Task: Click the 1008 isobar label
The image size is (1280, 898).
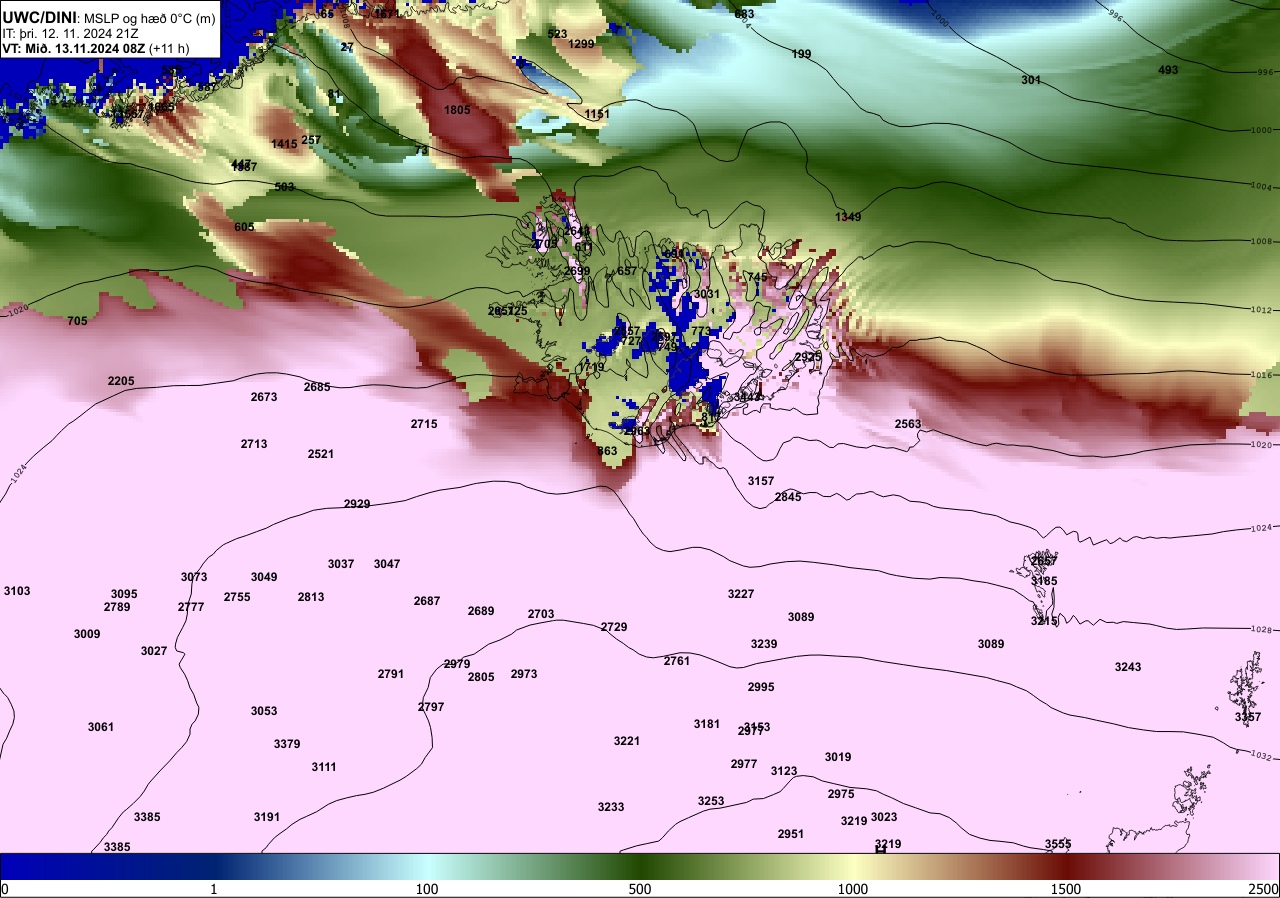Action: pos(1261,241)
